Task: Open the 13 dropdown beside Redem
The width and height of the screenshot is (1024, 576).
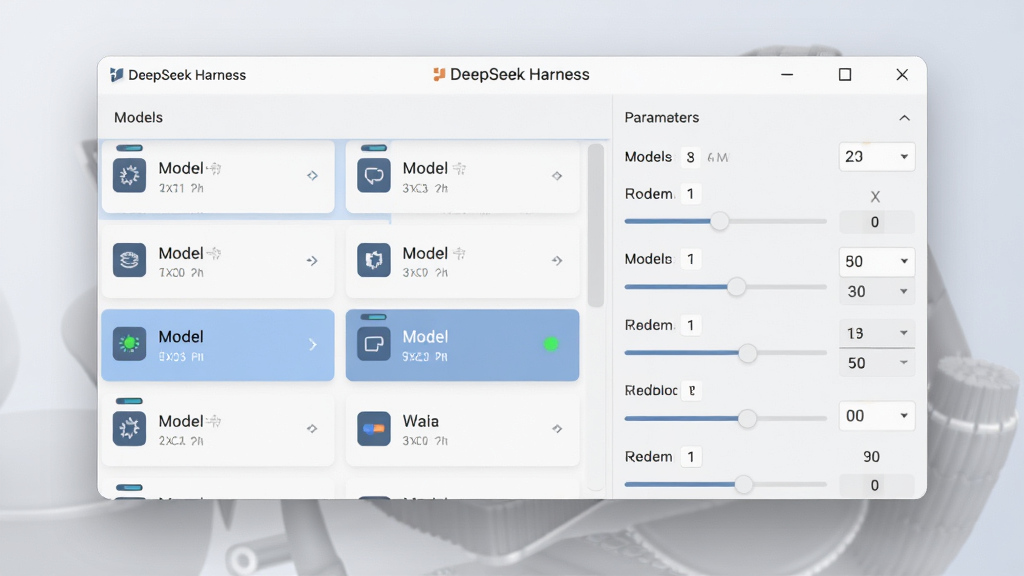Action: pyautogui.click(x=876, y=333)
